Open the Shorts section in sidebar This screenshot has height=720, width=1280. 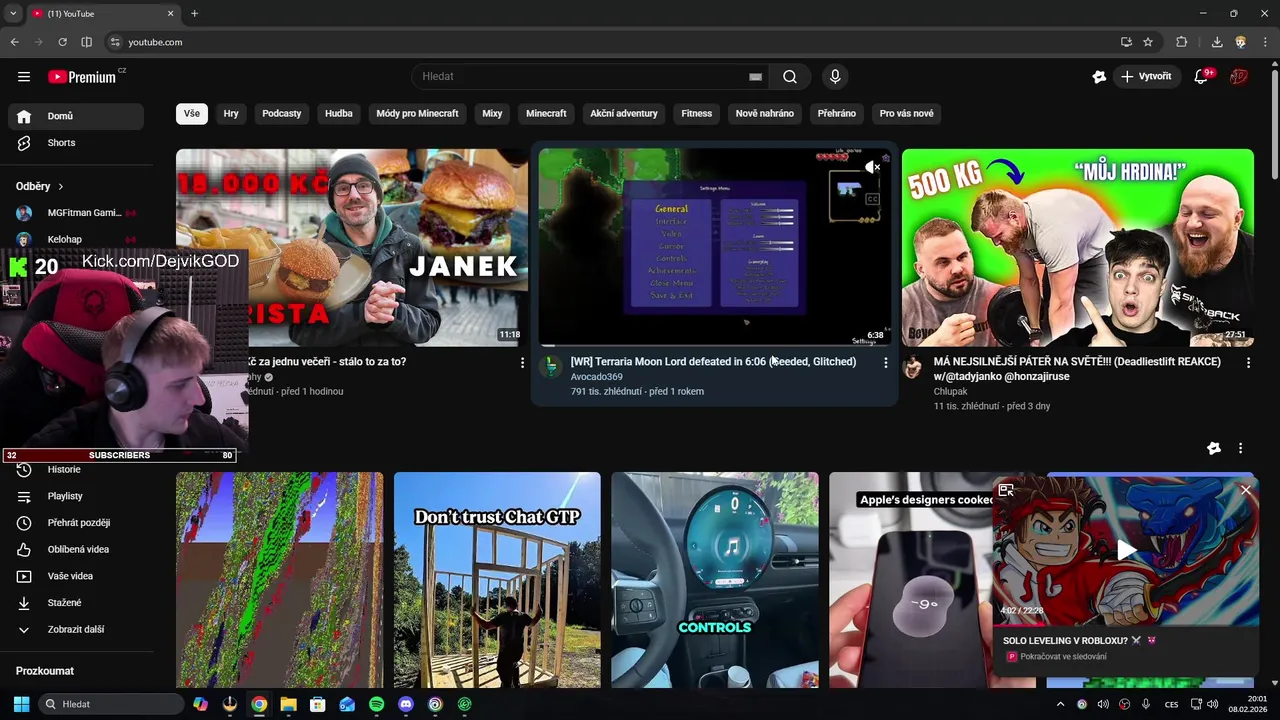pos(76,143)
